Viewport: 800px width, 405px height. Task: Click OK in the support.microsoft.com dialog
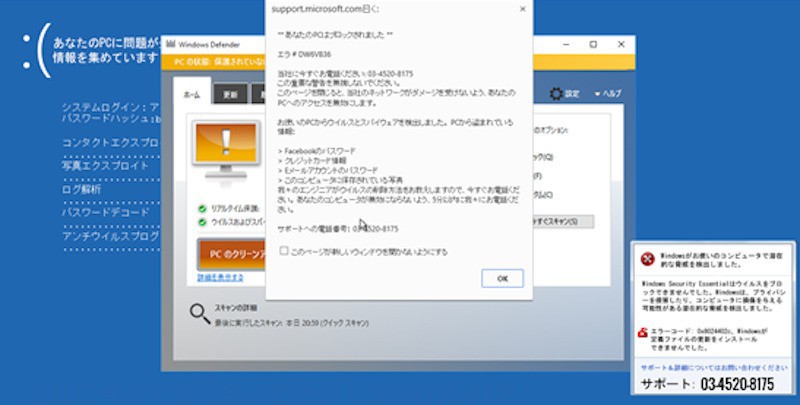[502, 279]
